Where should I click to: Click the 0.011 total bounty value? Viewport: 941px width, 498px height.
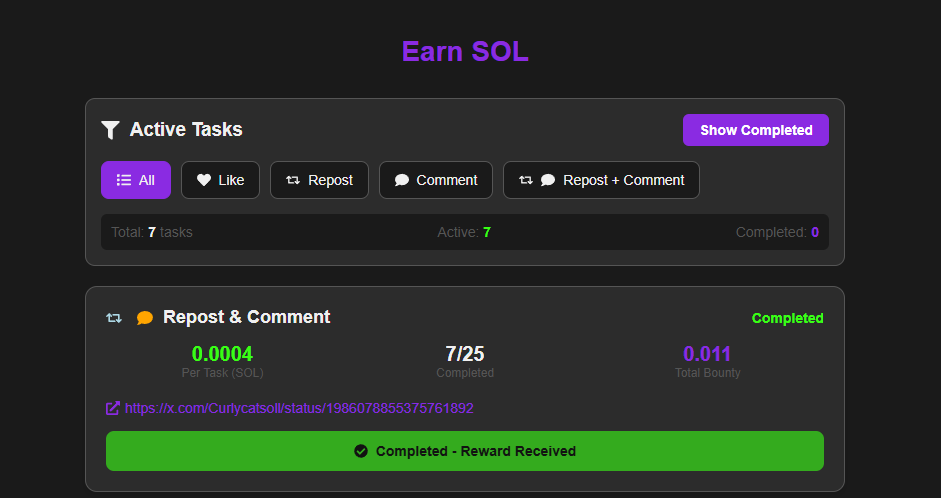click(x=707, y=354)
